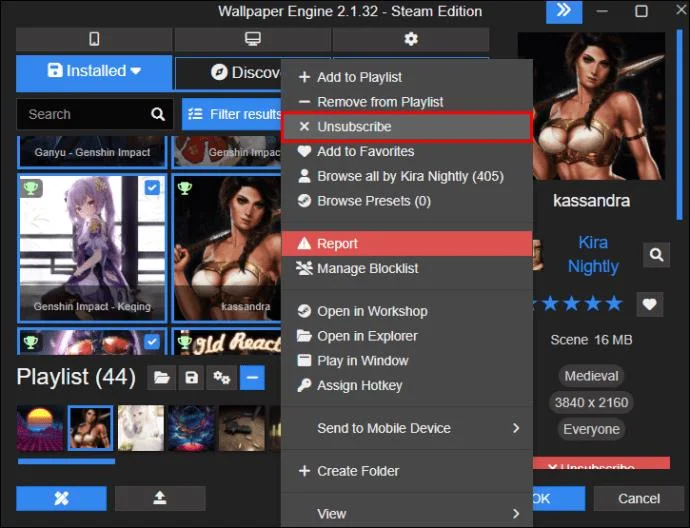Click magnifier icon next to Kira Nightly
Viewport: 690px width, 528px height.
pos(656,255)
